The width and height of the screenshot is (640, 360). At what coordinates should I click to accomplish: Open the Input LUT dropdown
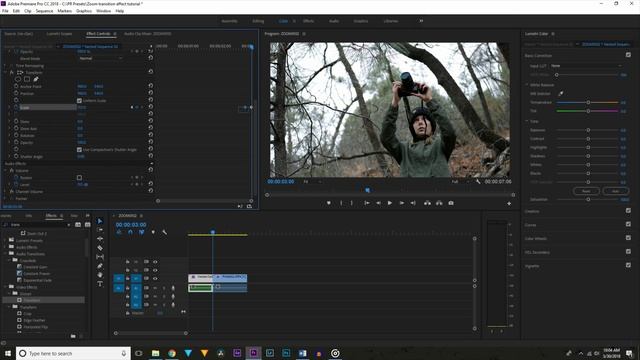586,66
